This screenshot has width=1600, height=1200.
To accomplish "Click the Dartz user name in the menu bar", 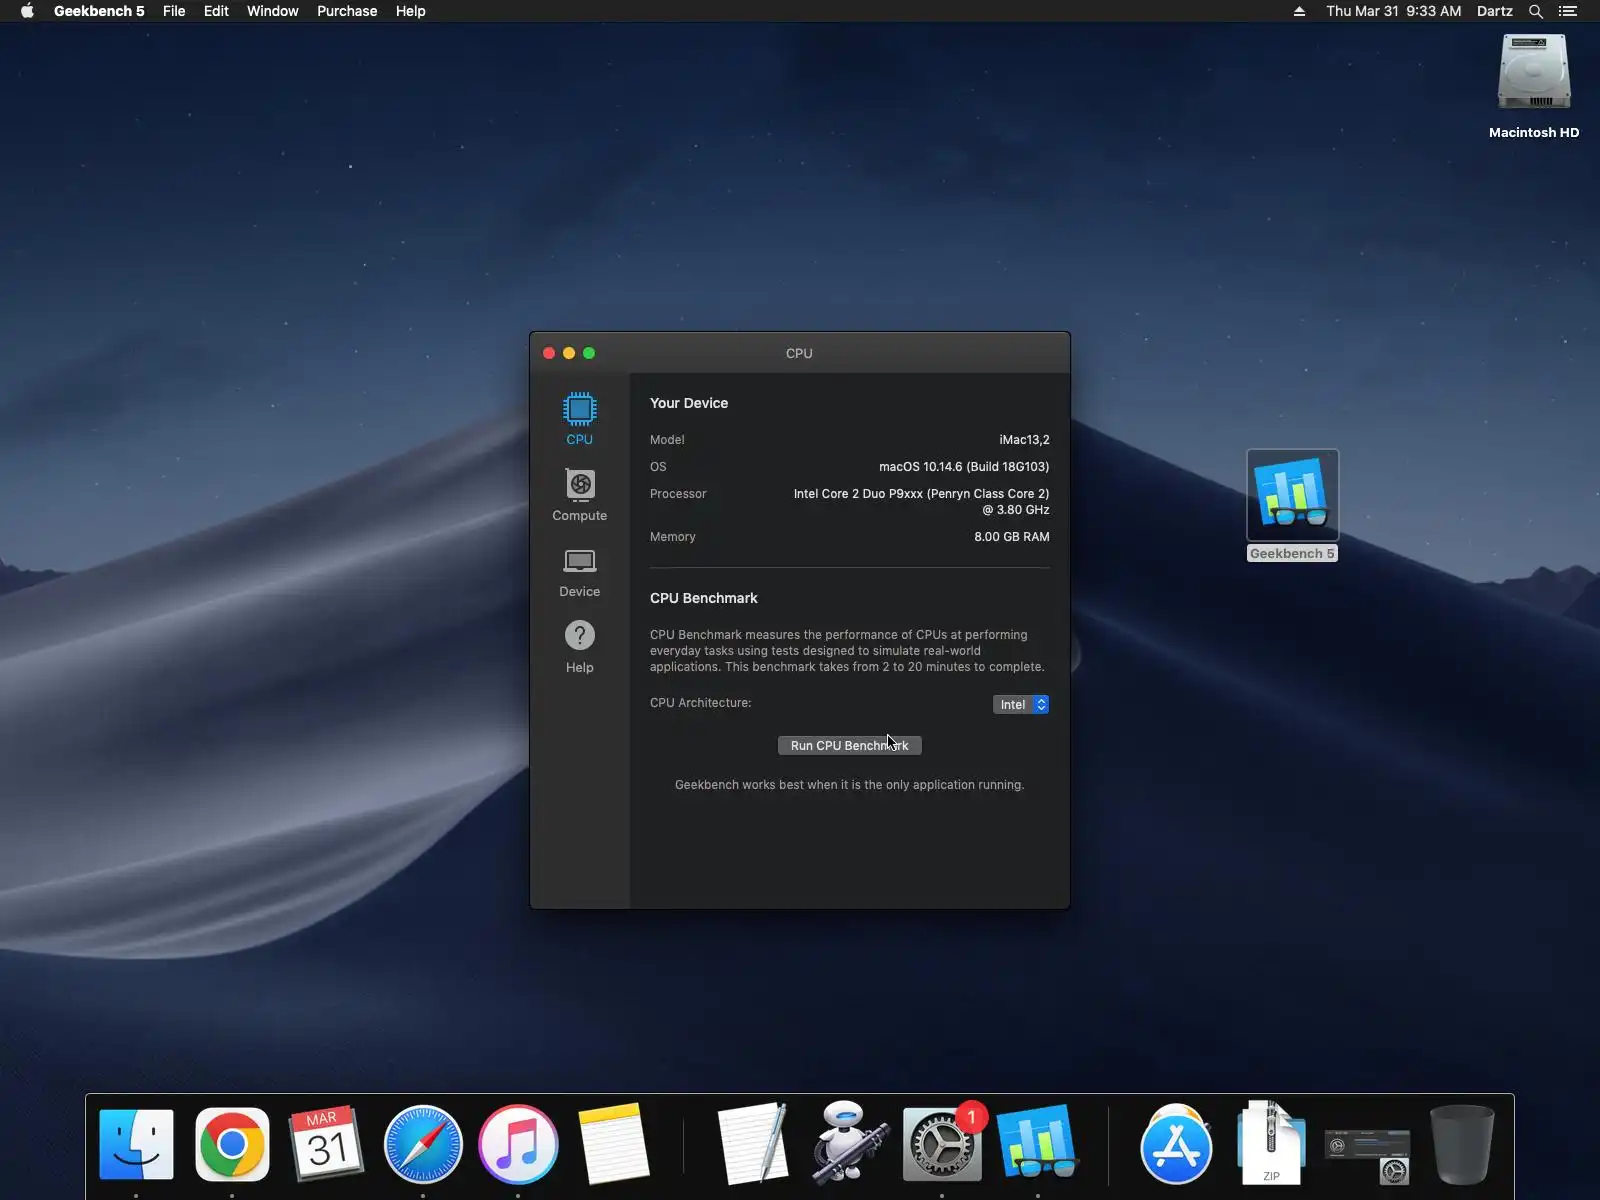I will [1494, 11].
